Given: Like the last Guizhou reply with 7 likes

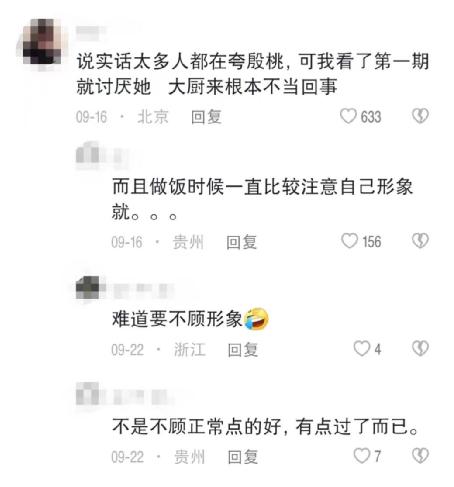Looking at the screenshot, I should tap(362, 456).
